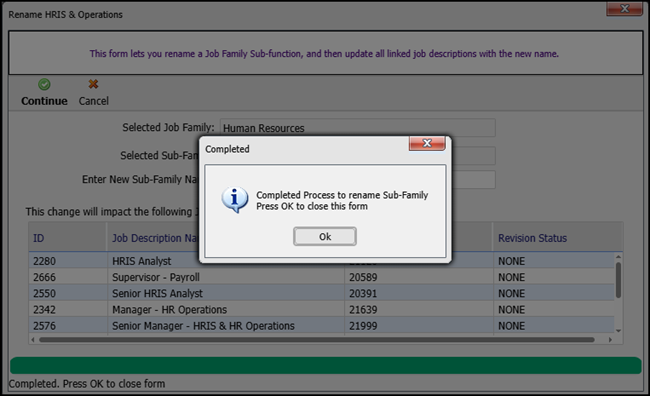Click the green Continue checkmark icon

44,85
